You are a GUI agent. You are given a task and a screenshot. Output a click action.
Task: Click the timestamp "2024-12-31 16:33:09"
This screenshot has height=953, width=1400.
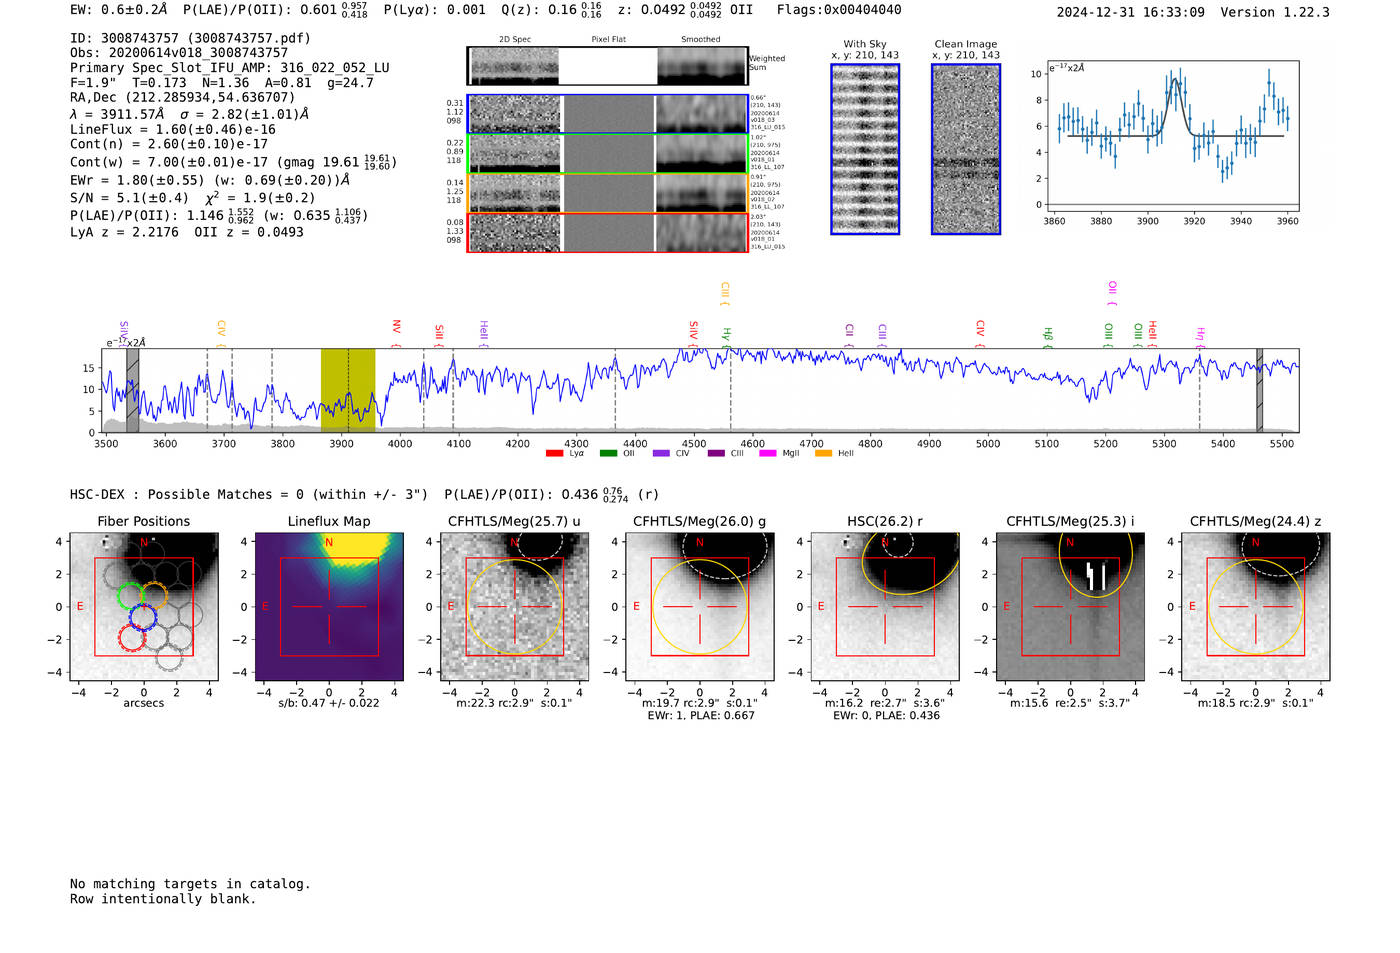coord(1130,12)
